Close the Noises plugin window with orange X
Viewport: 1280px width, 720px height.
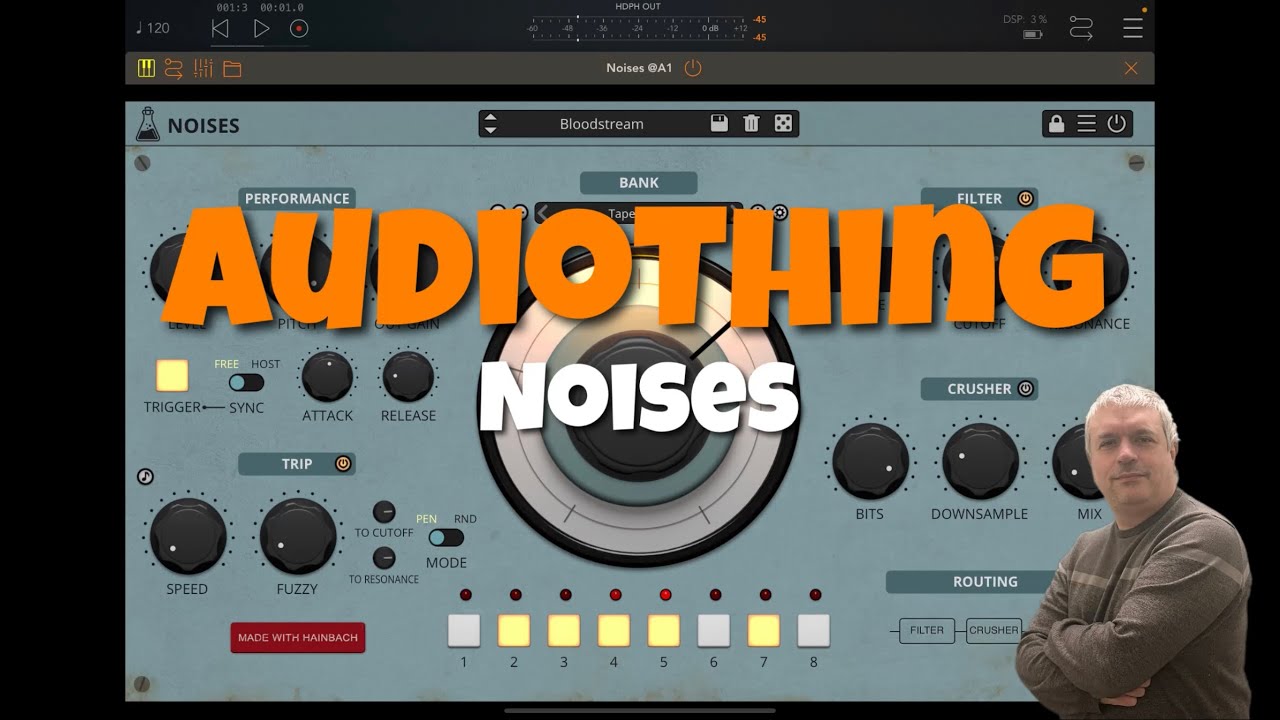(x=1131, y=68)
